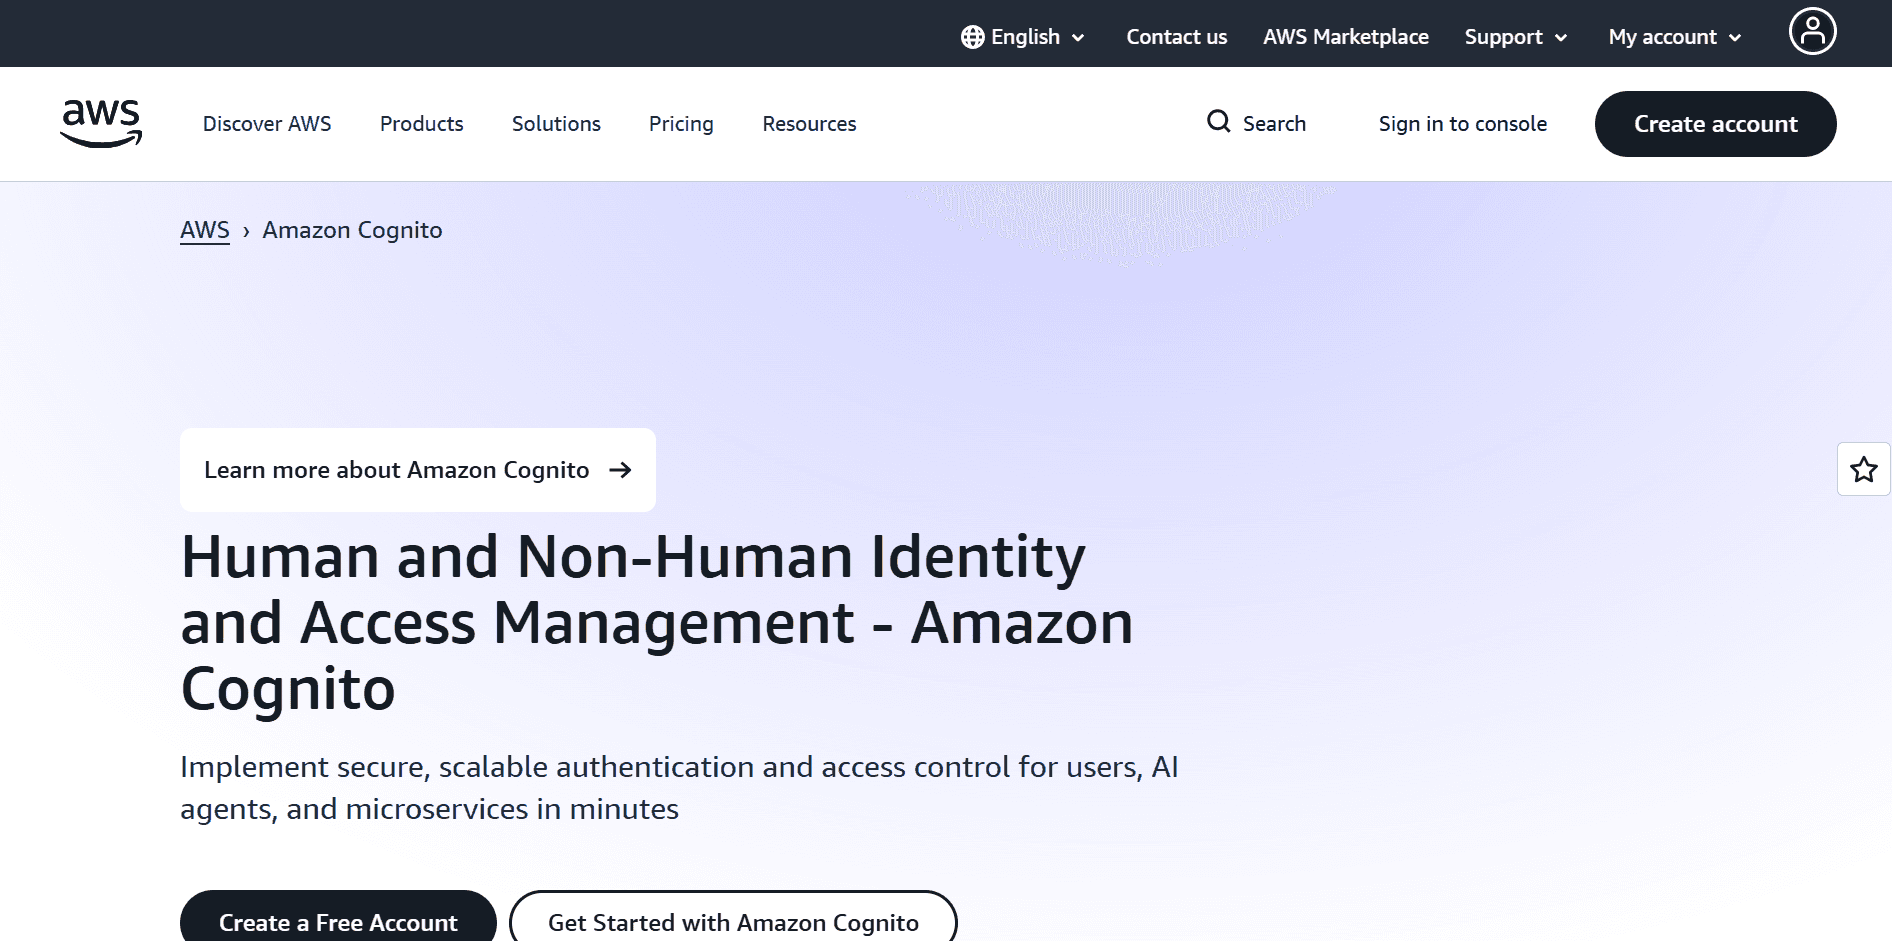Click the magnifying glass search icon
Screen dimensions: 1892x941
[1218, 122]
